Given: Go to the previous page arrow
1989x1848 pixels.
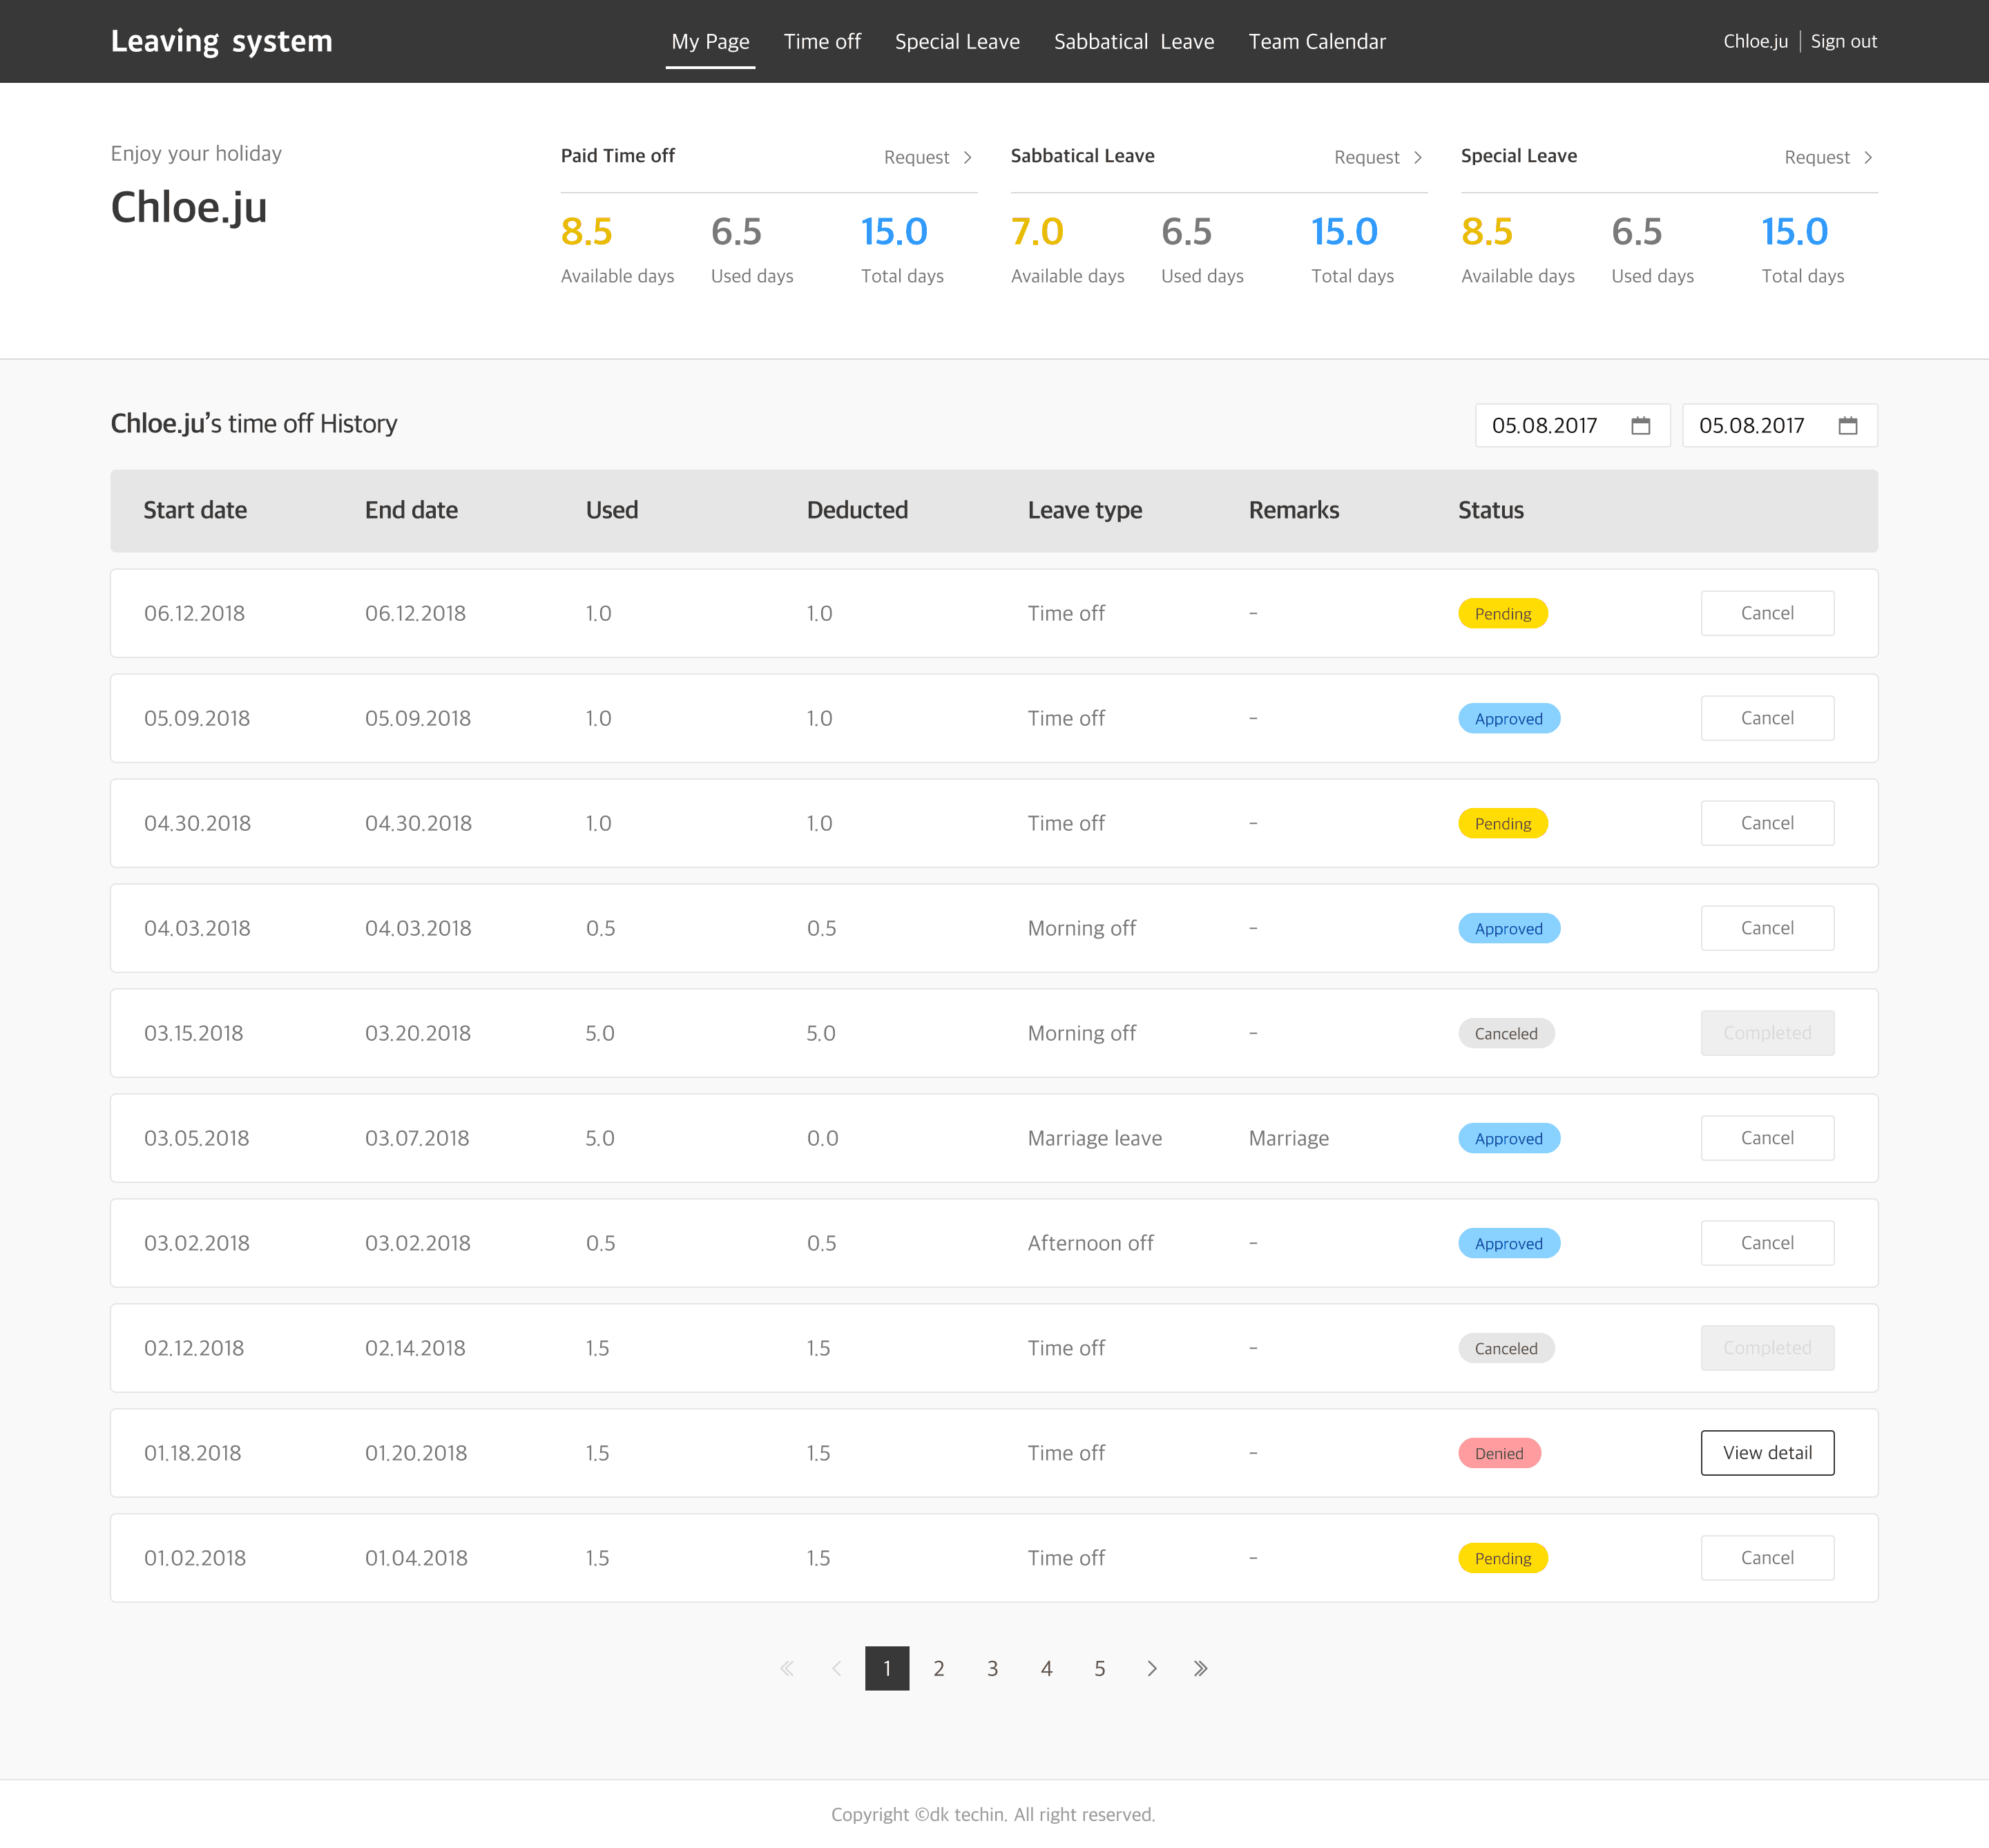Looking at the screenshot, I should coord(837,1668).
